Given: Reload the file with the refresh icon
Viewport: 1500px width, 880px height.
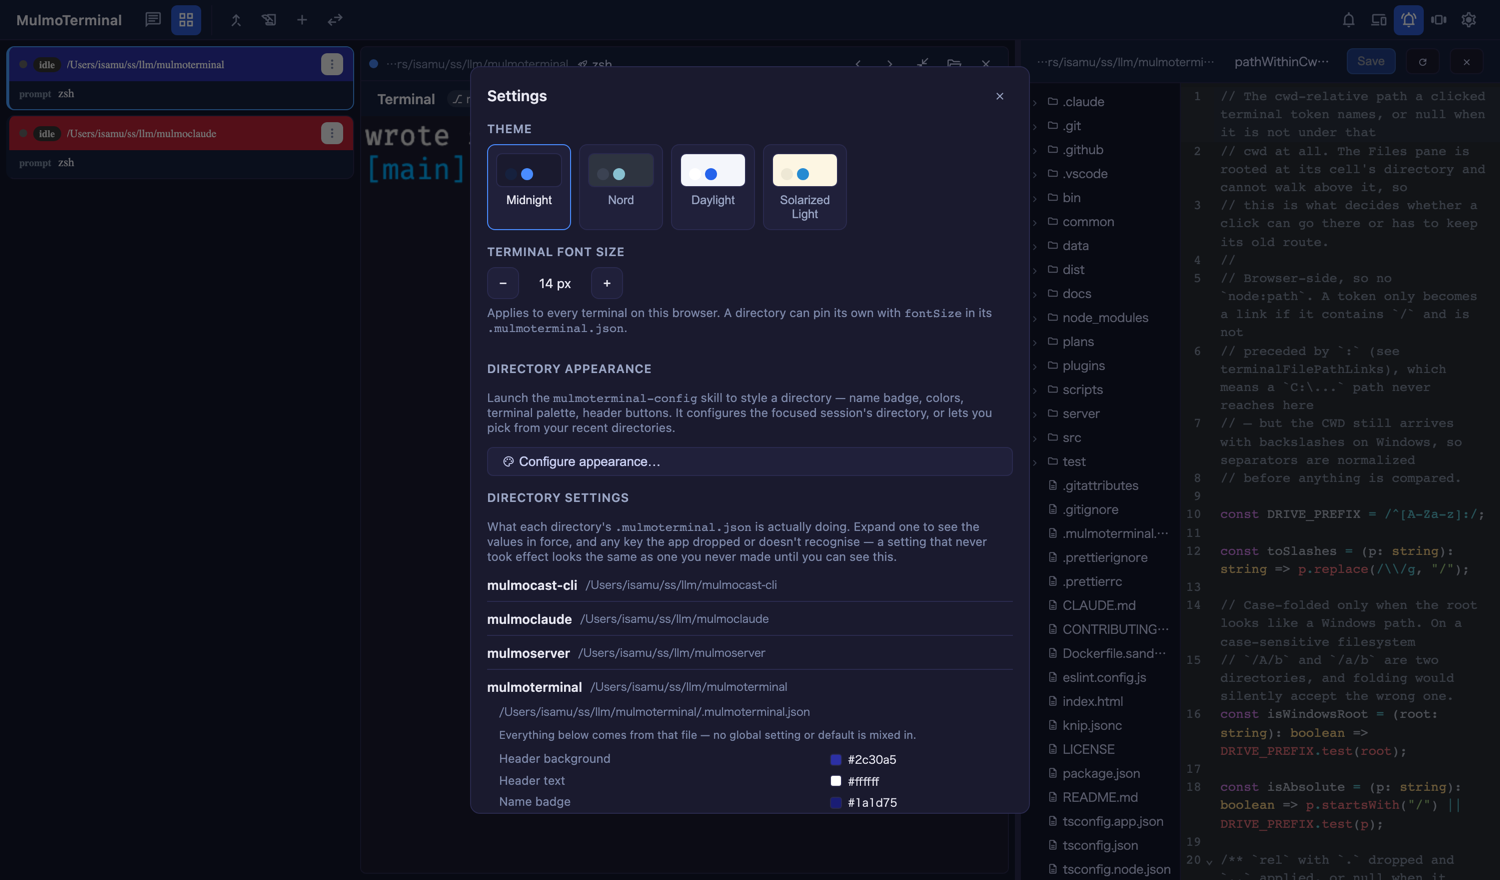Looking at the screenshot, I should 1423,62.
